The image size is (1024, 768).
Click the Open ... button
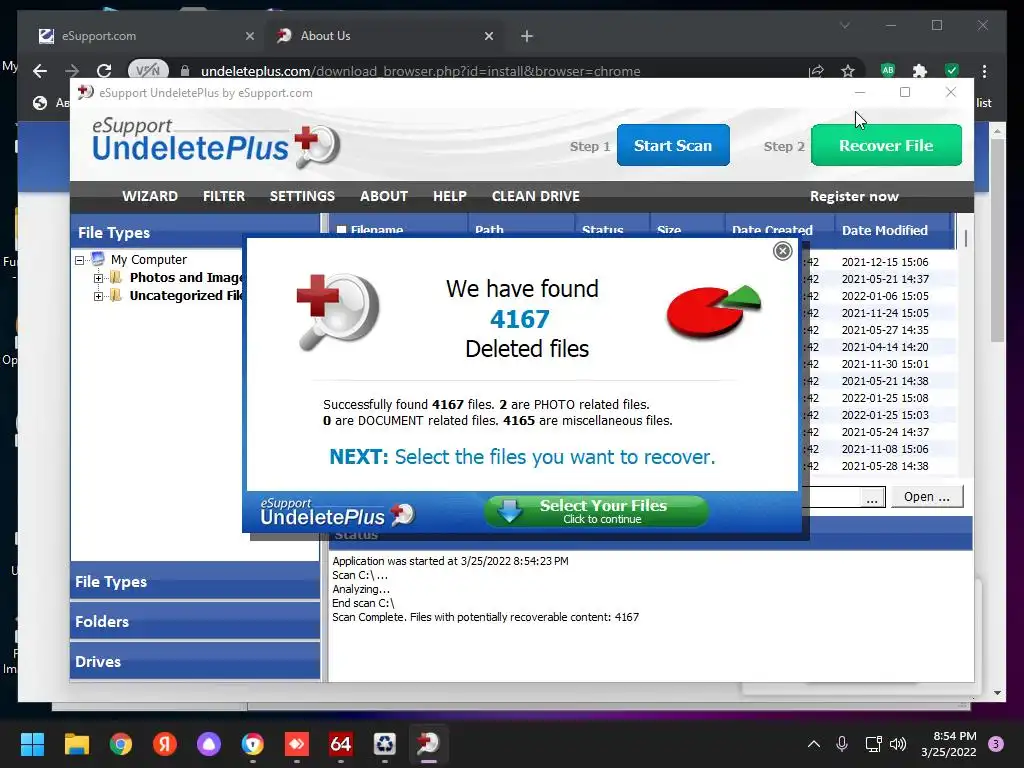click(926, 496)
